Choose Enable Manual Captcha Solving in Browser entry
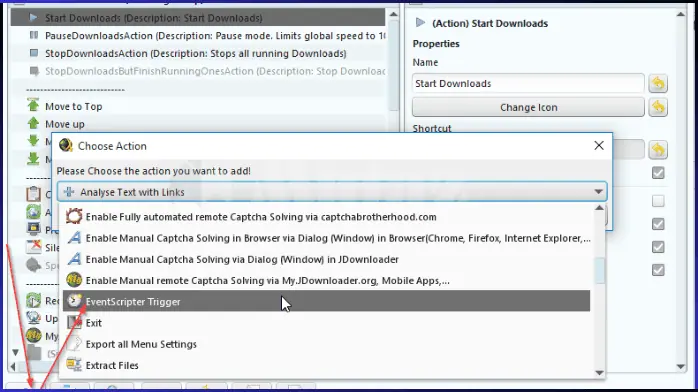 326,238
